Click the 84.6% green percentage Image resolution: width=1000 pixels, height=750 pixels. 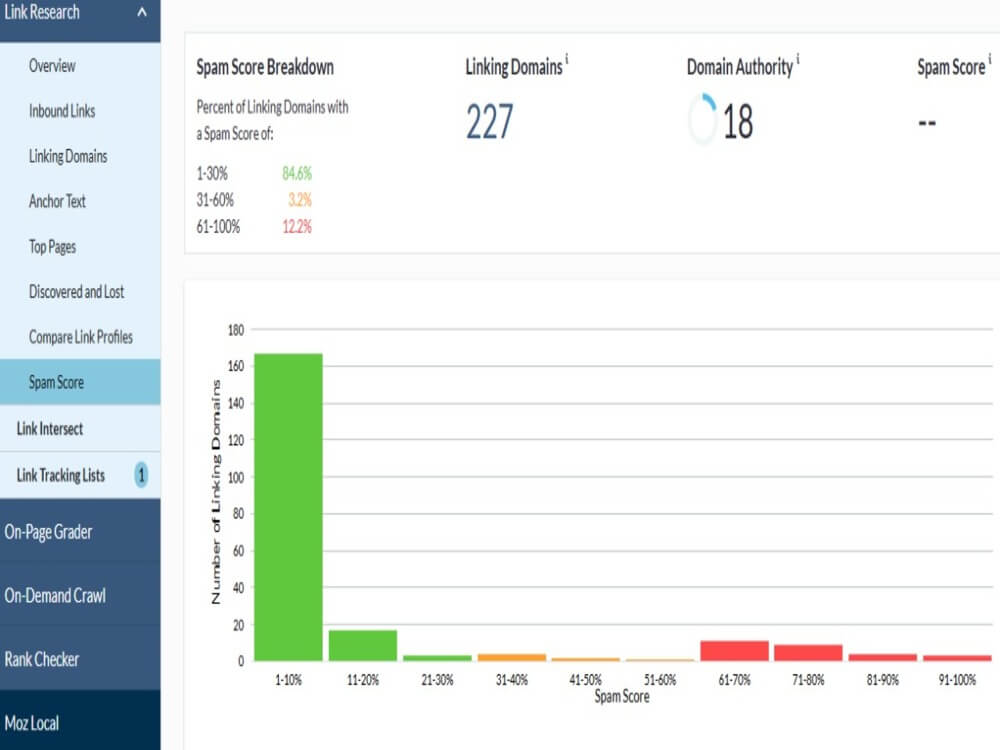(x=297, y=173)
